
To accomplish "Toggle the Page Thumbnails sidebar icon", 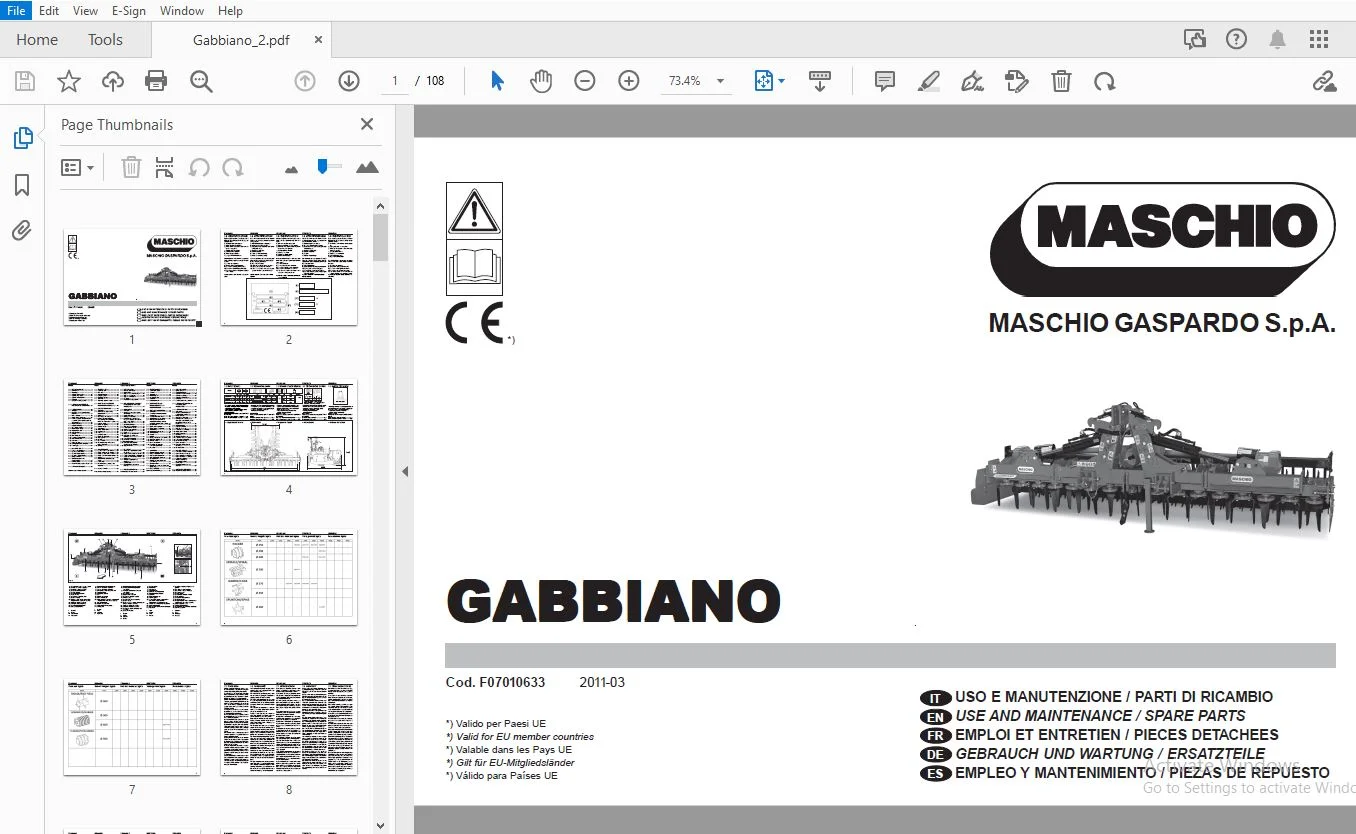I will pyautogui.click(x=22, y=138).
